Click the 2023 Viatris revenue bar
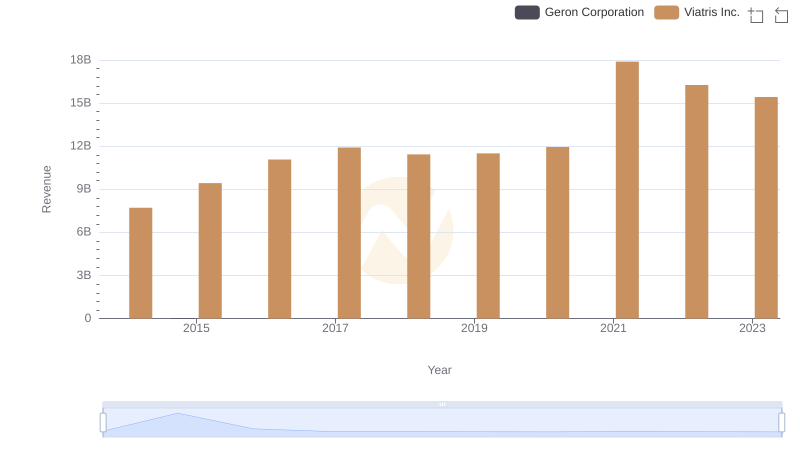The height and width of the screenshot is (461, 800). (x=766, y=208)
